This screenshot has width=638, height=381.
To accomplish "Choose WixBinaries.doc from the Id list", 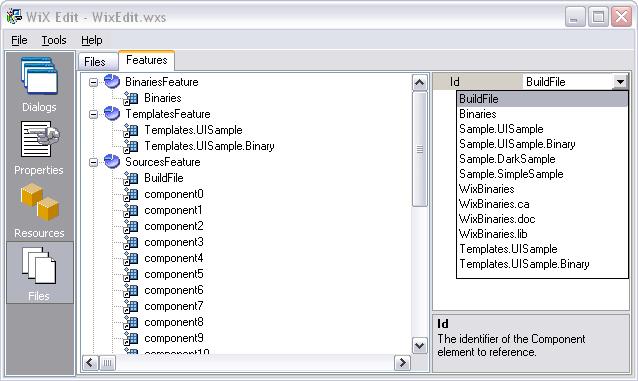I will 497,219.
